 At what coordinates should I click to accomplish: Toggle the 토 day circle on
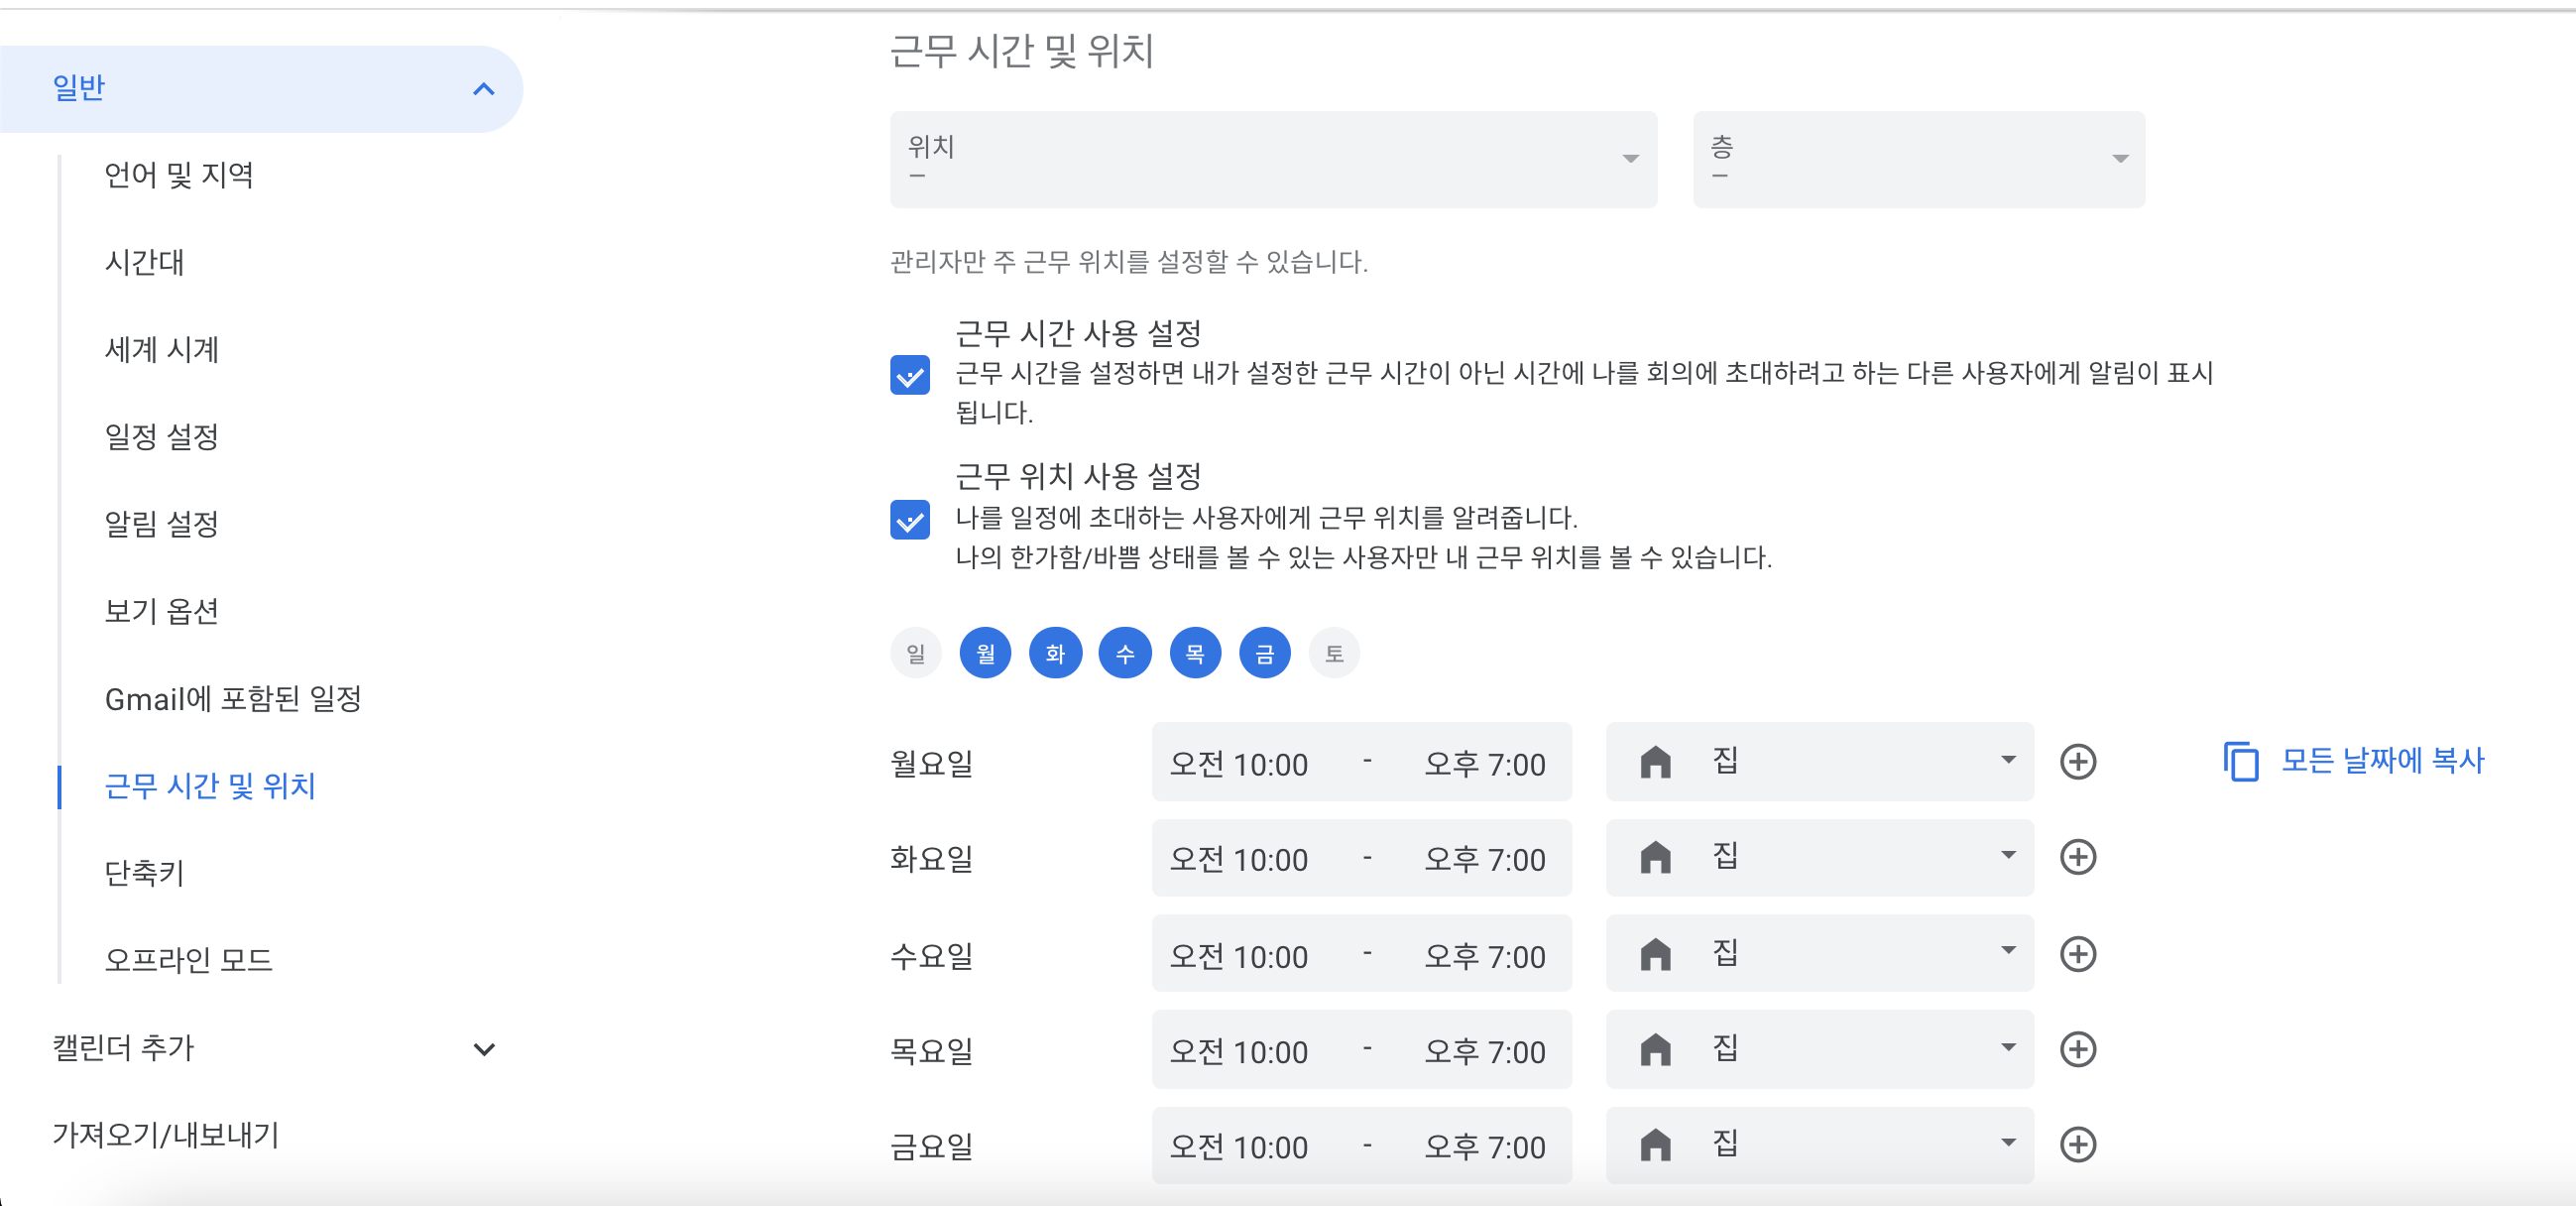[1333, 654]
